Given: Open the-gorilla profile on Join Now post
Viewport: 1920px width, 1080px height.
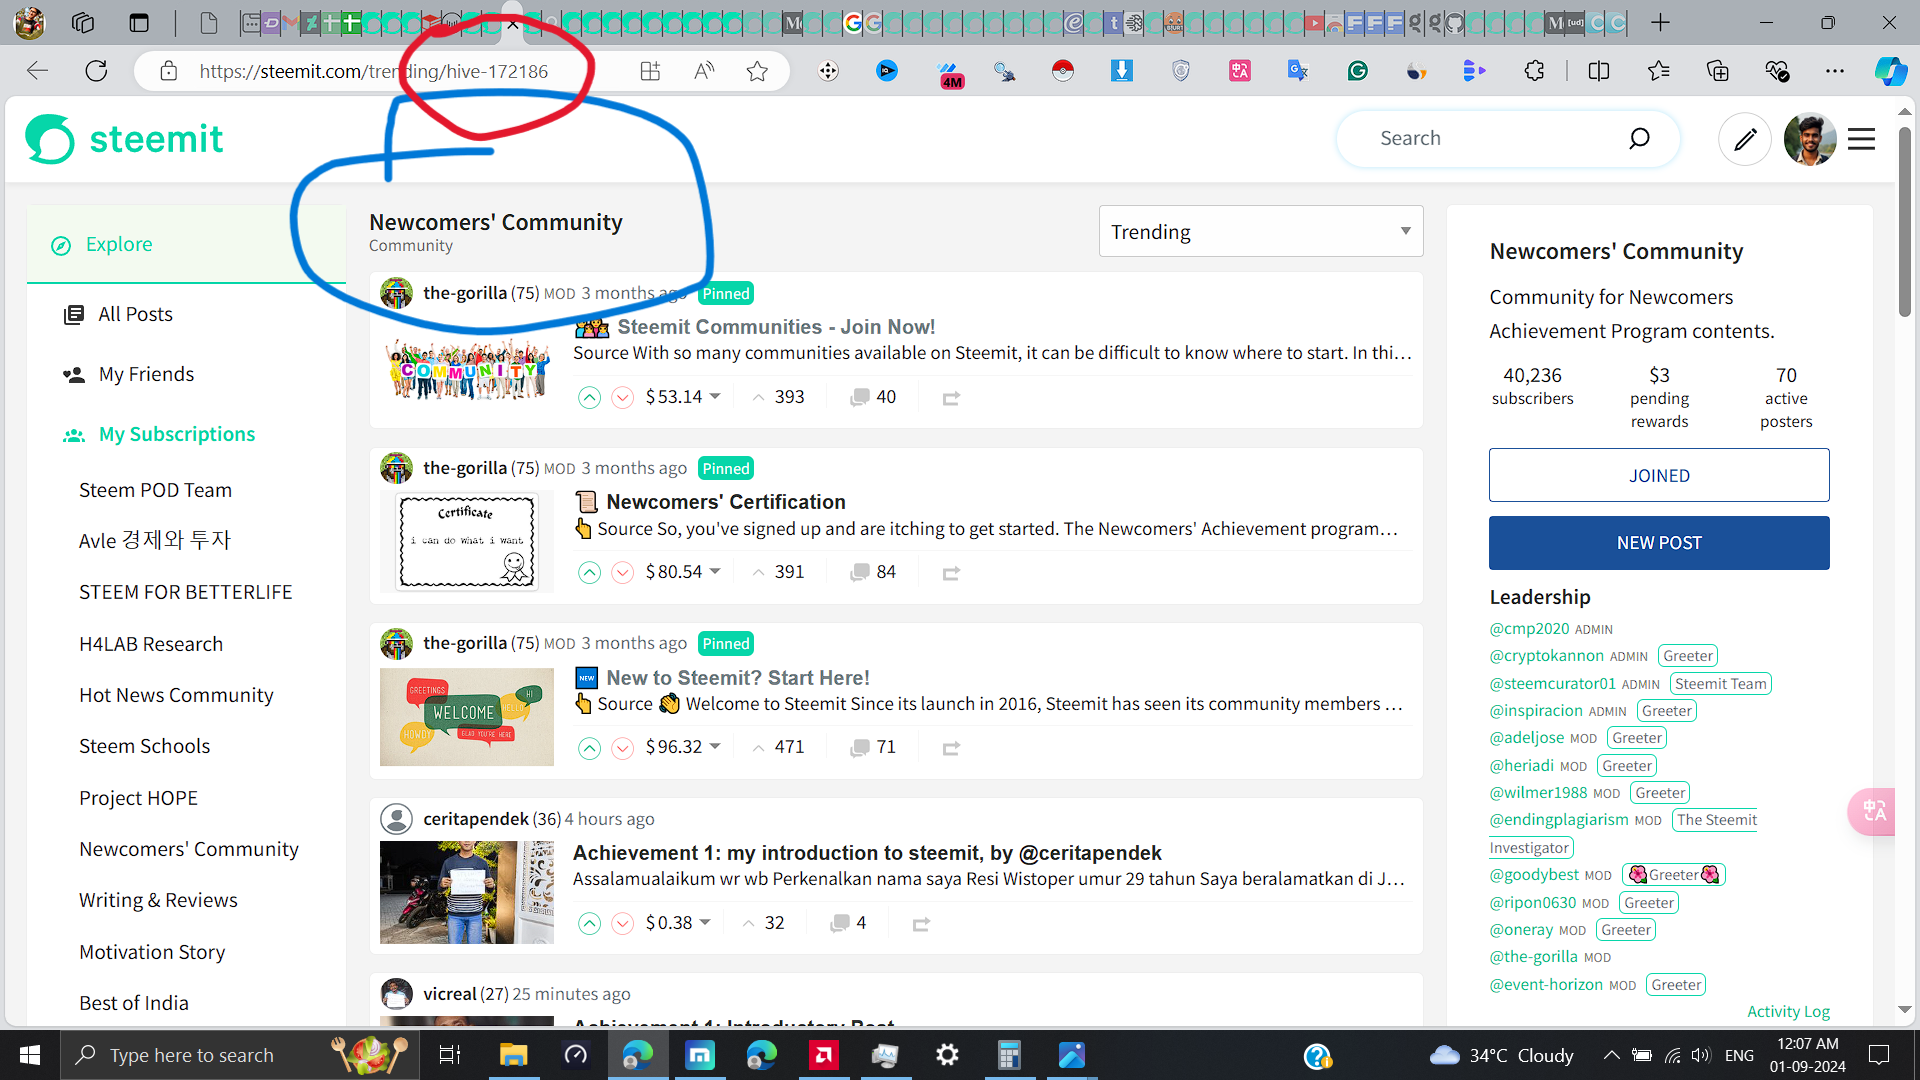Looking at the screenshot, I should point(465,293).
